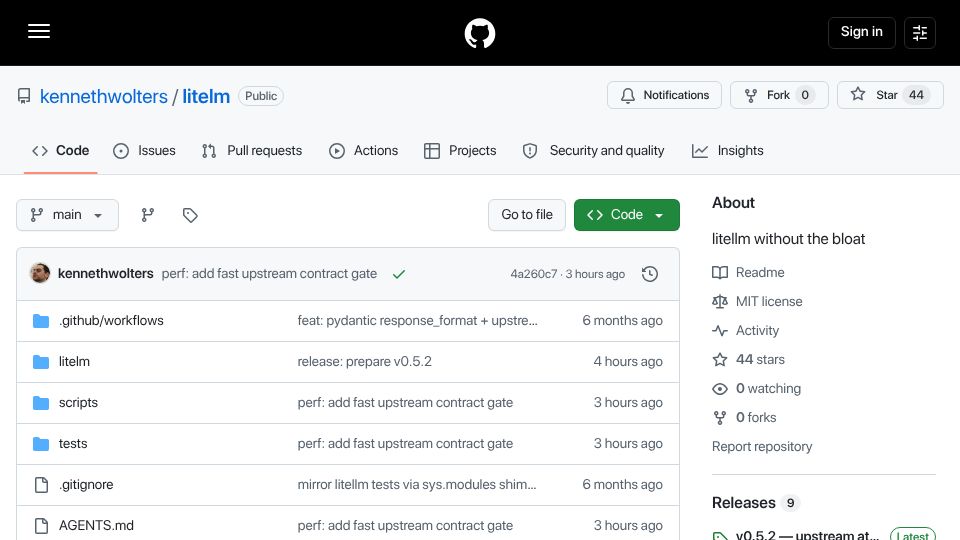Star the litelm repository
The image size is (960, 540).
pos(890,95)
